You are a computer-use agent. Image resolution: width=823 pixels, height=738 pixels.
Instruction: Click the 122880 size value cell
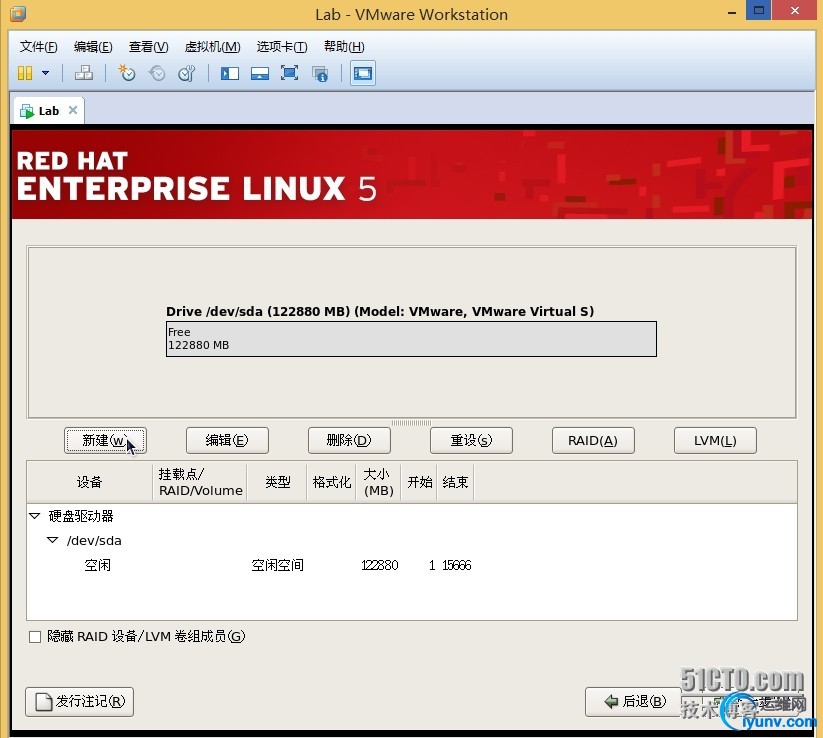pos(379,565)
